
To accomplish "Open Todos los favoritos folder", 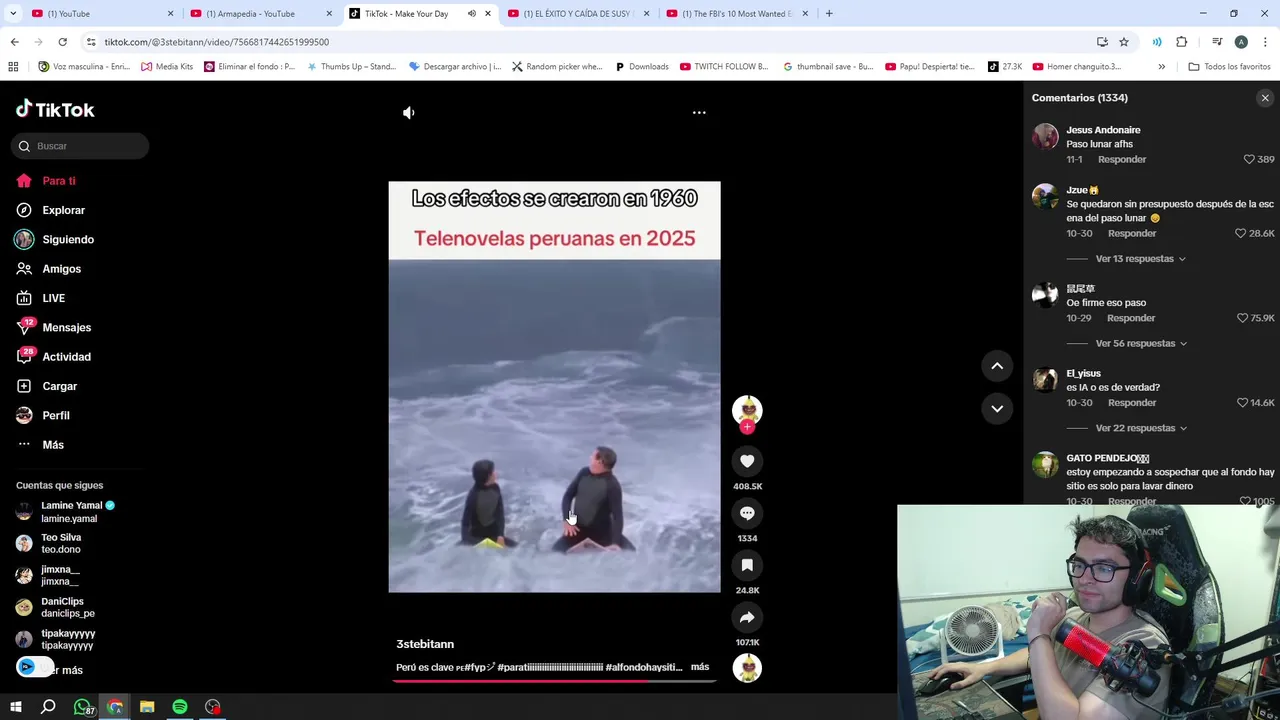I will click(x=1229, y=67).
